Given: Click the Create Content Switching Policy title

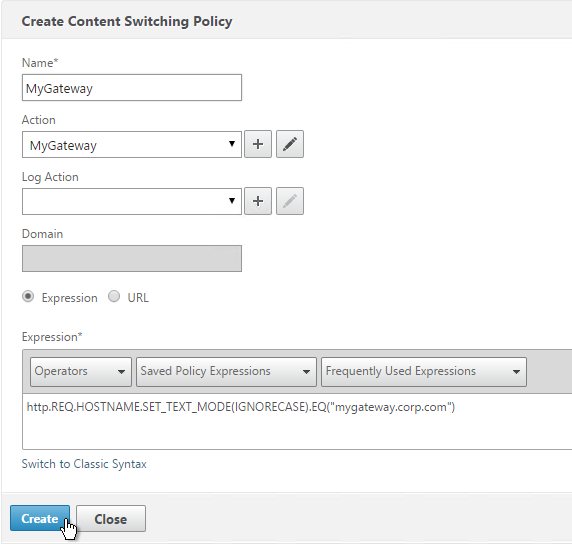Looking at the screenshot, I should pos(127,21).
